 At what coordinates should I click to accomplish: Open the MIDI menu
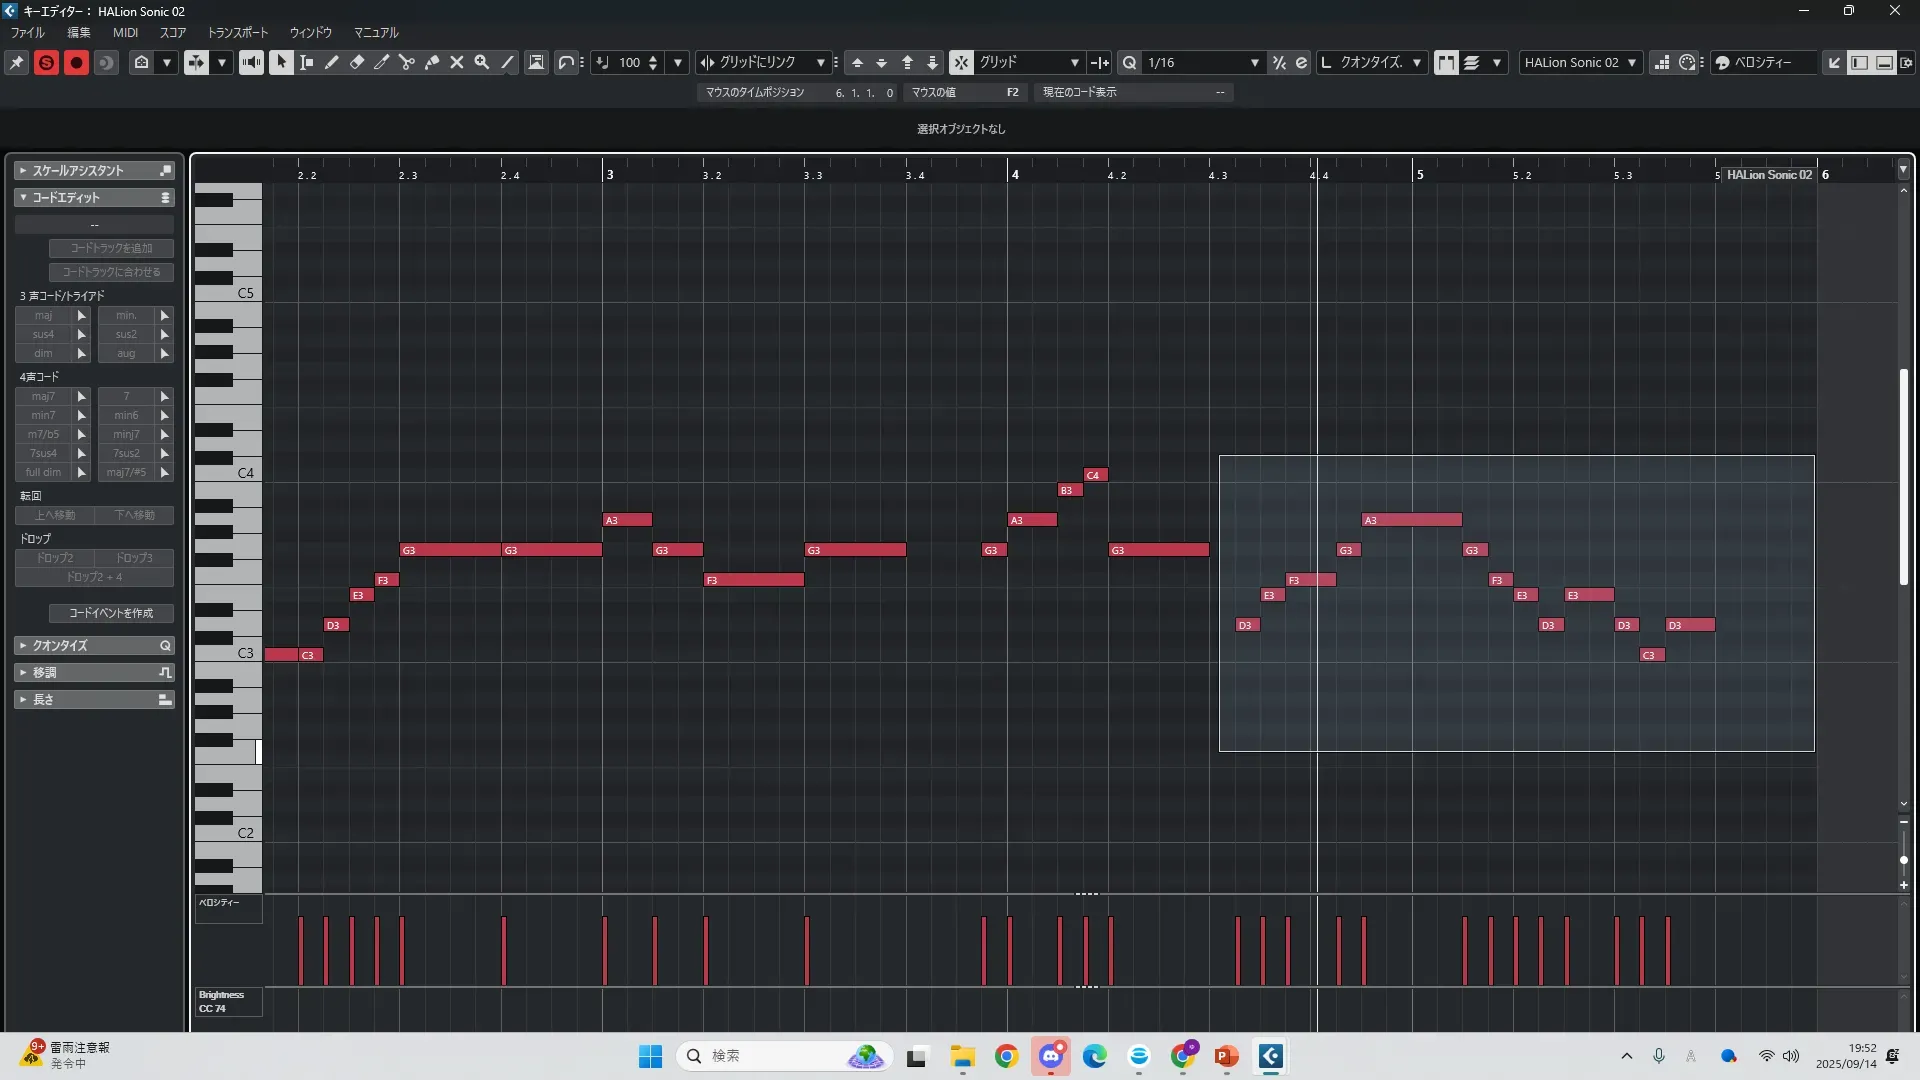click(x=125, y=33)
